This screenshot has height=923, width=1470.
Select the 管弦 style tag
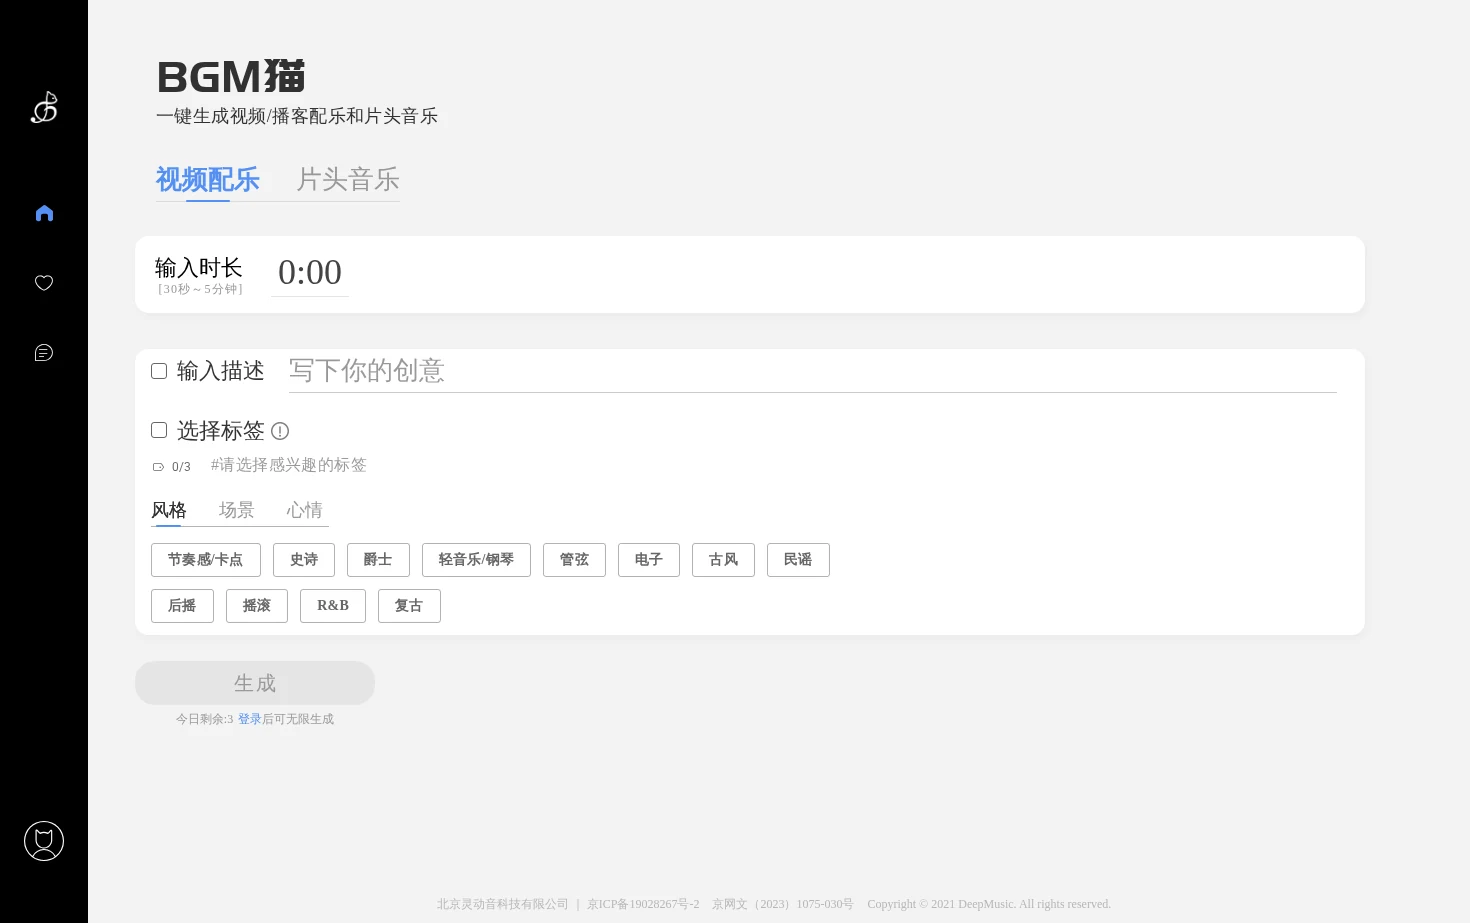(574, 560)
